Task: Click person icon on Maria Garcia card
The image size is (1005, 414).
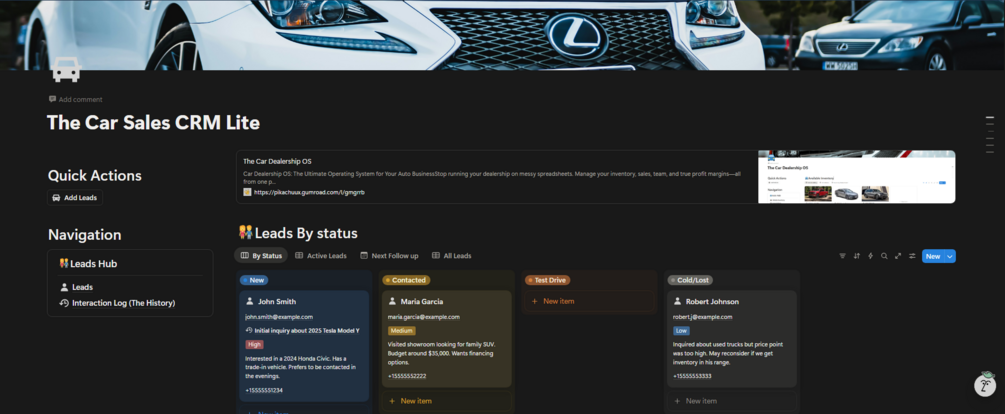Action: [x=392, y=301]
